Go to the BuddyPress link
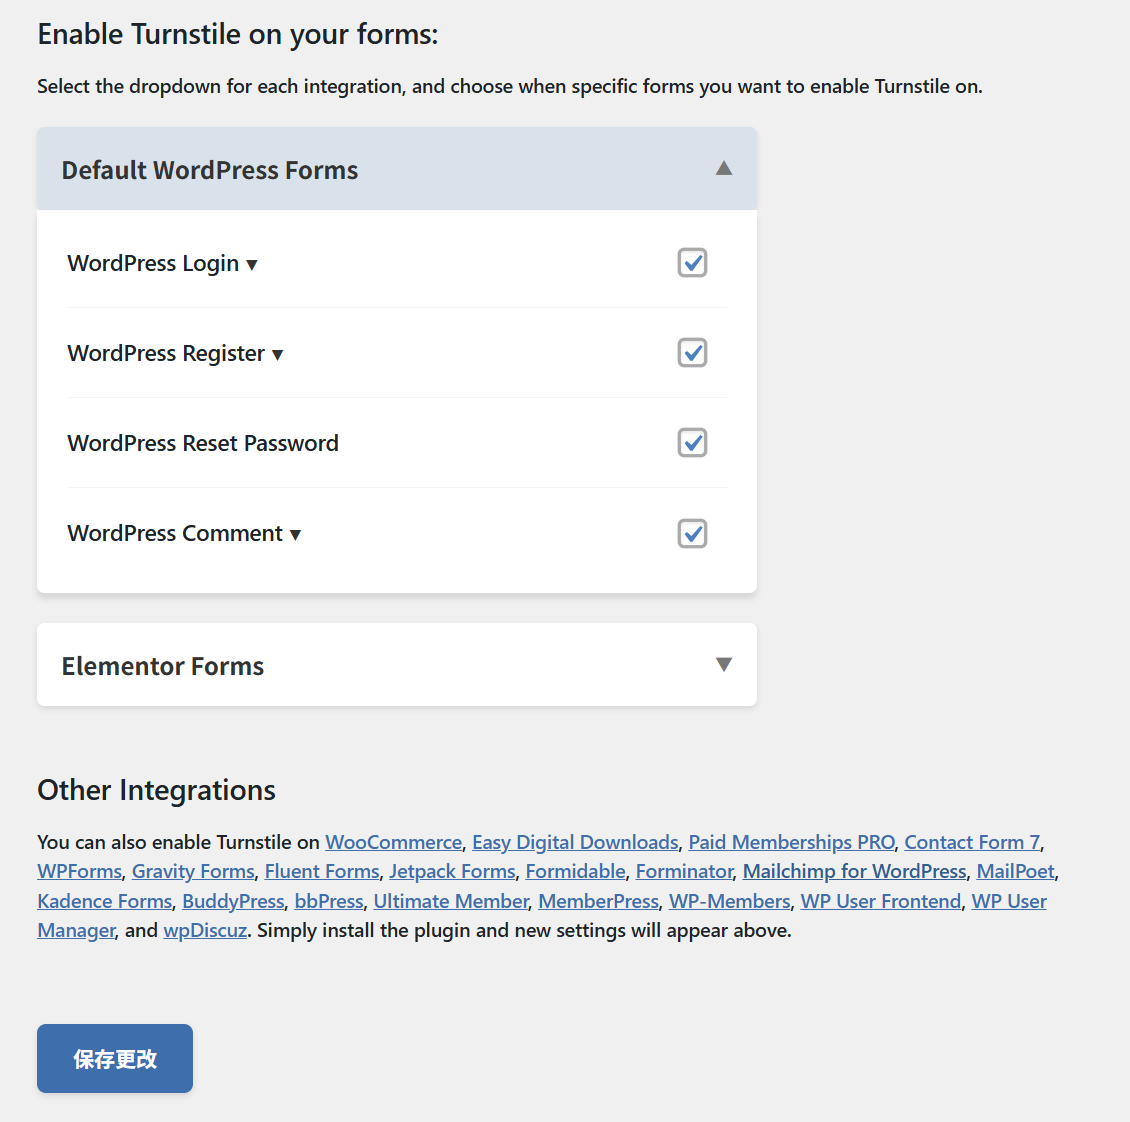 tap(233, 901)
